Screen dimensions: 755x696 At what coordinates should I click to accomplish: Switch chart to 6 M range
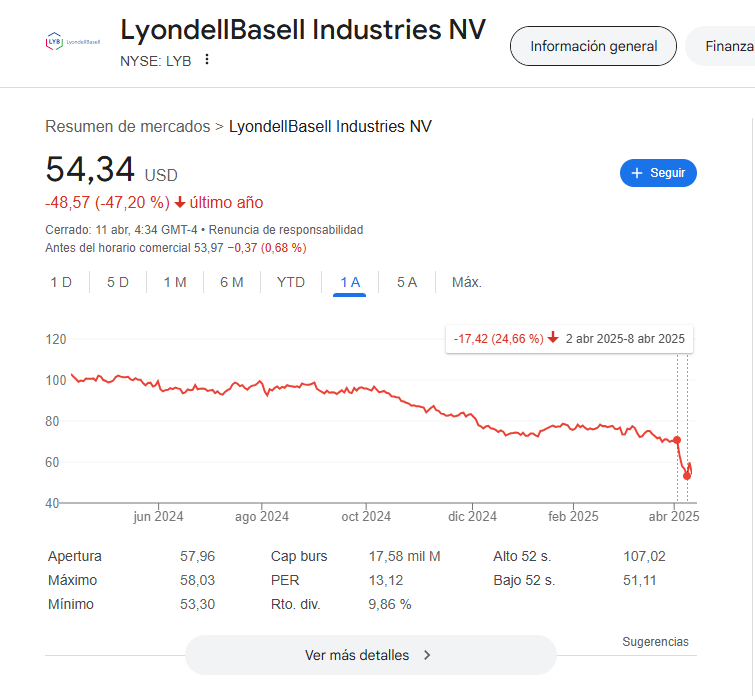tap(232, 282)
